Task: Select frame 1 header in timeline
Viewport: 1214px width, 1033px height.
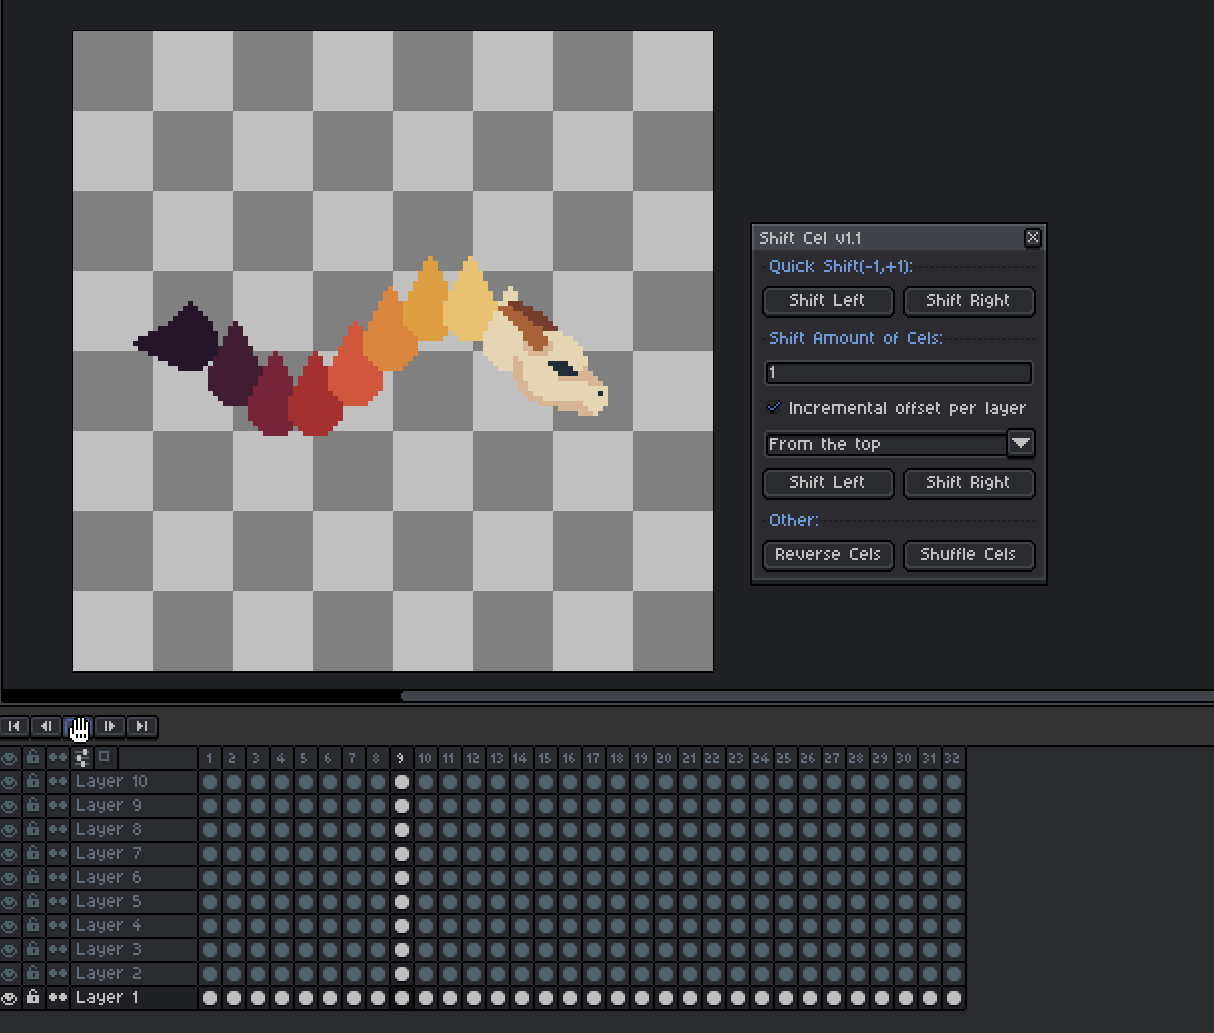Action: point(210,758)
